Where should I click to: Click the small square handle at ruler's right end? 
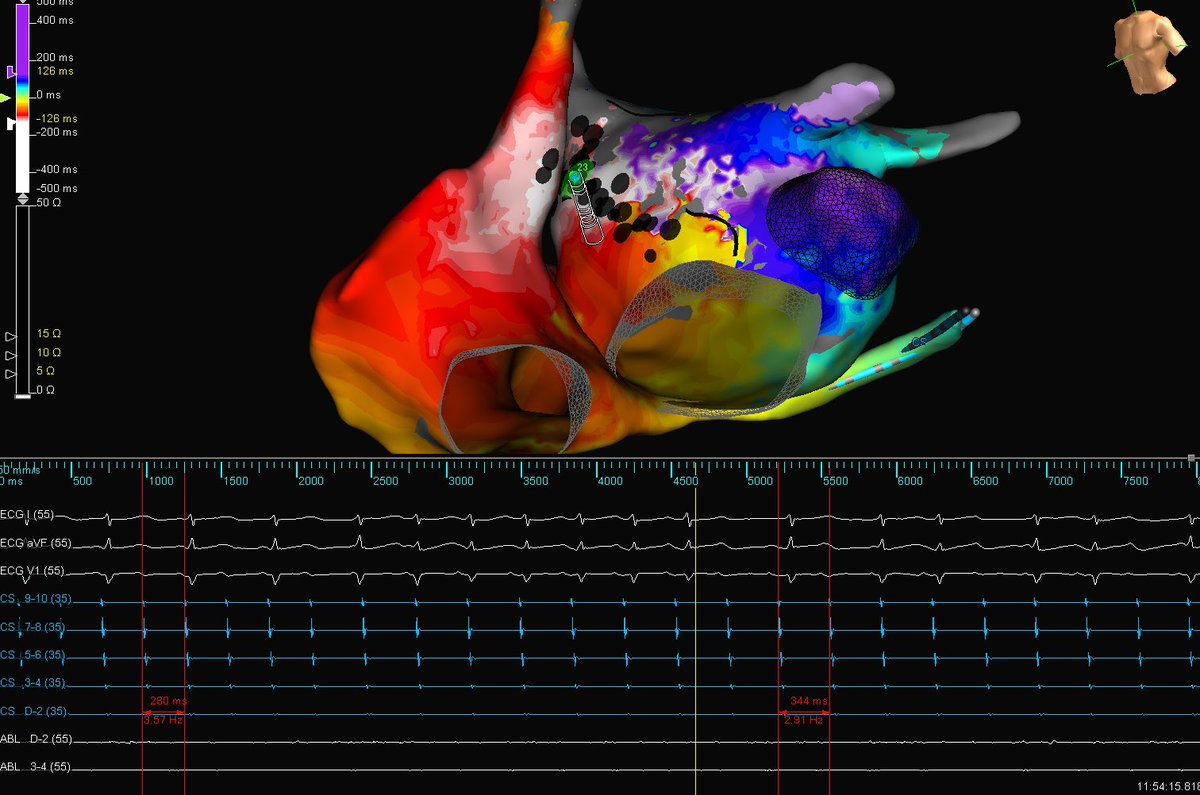tap(1192, 459)
